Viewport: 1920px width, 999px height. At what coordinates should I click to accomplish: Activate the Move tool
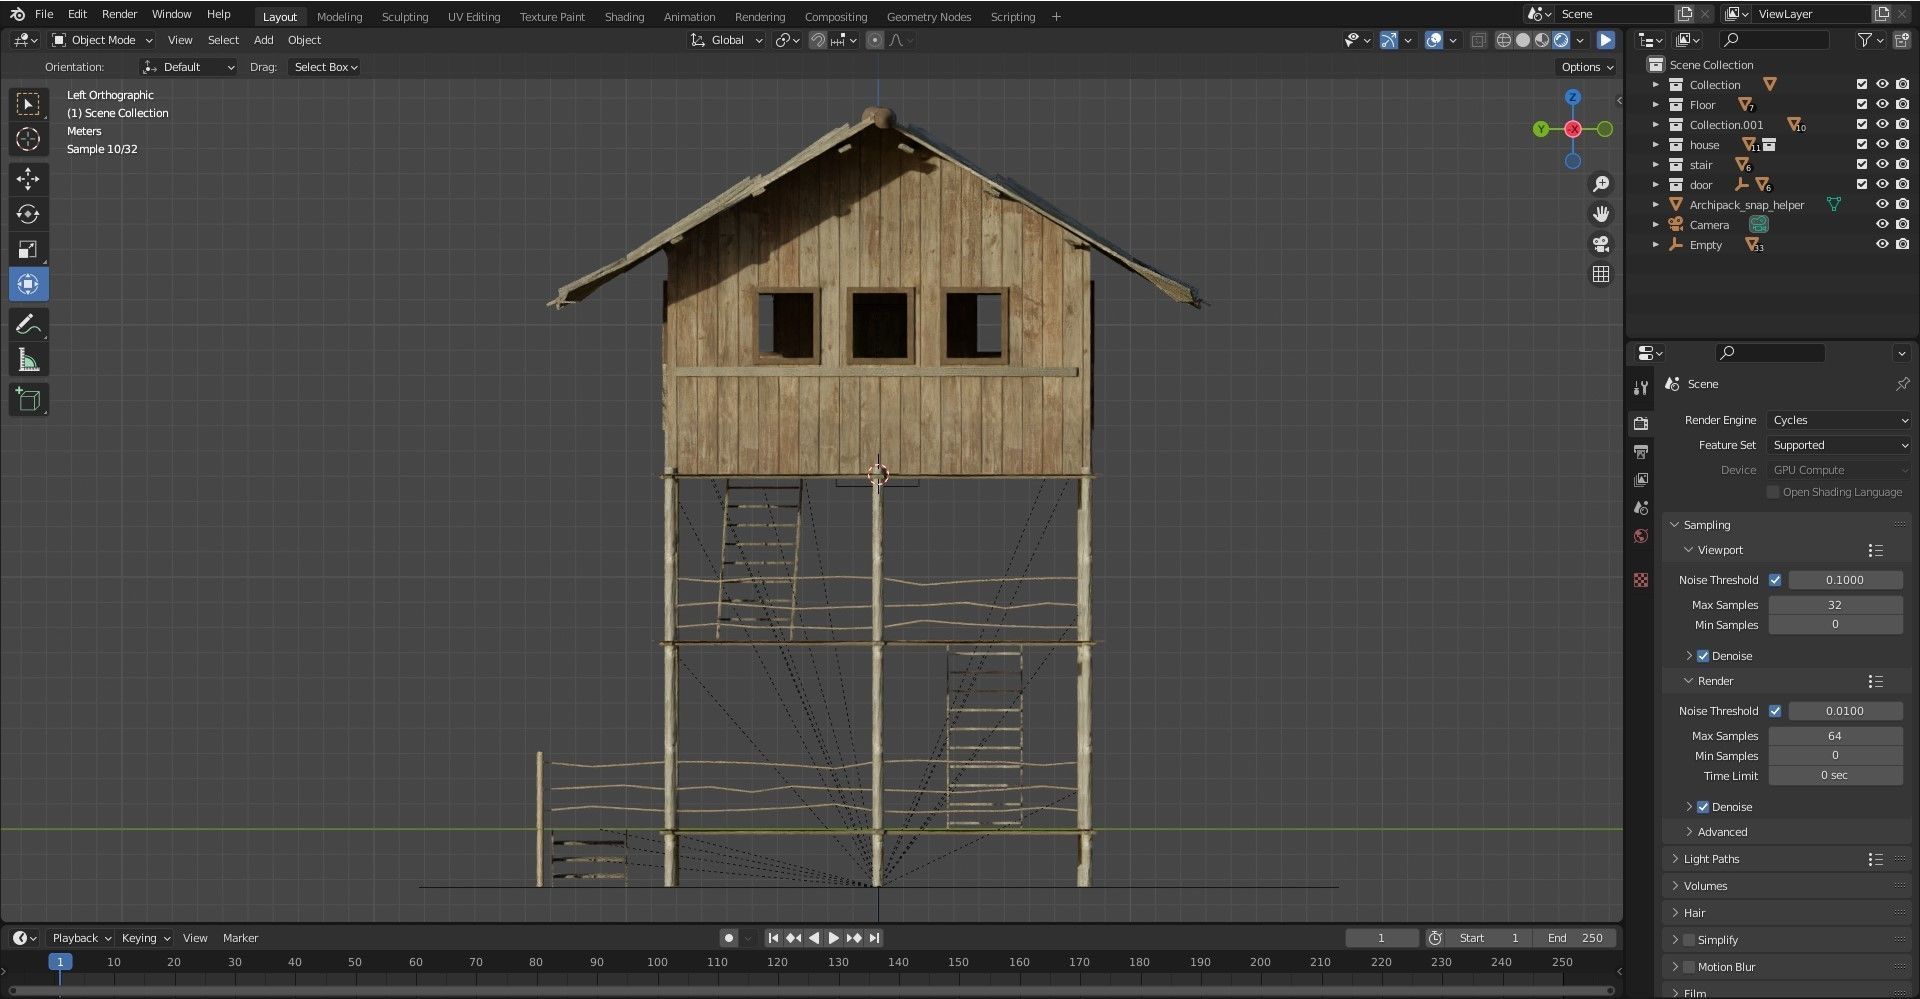point(28,179)
